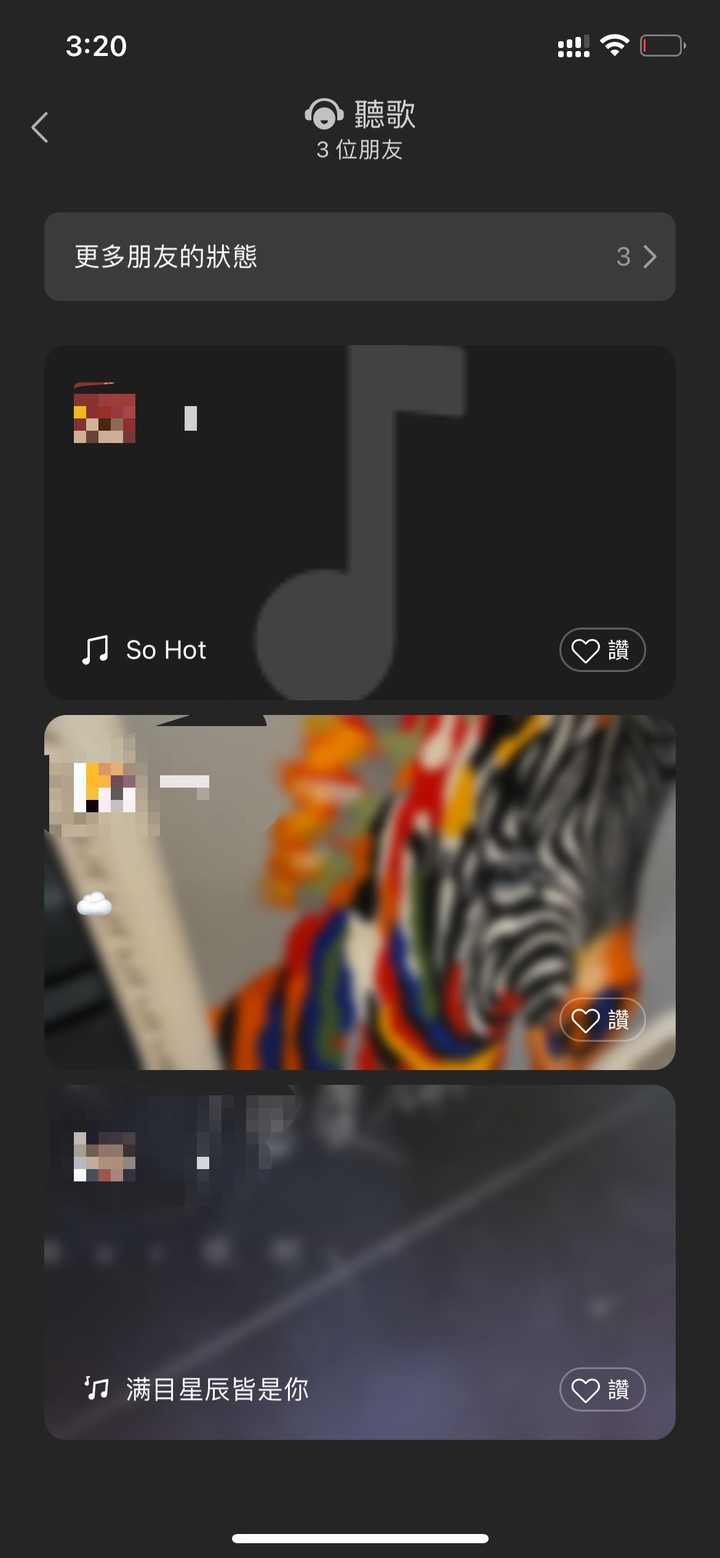Screen dimensions: 720x1558
Task: Open the red pixelated avatar profile
Action: pos(104,413)
